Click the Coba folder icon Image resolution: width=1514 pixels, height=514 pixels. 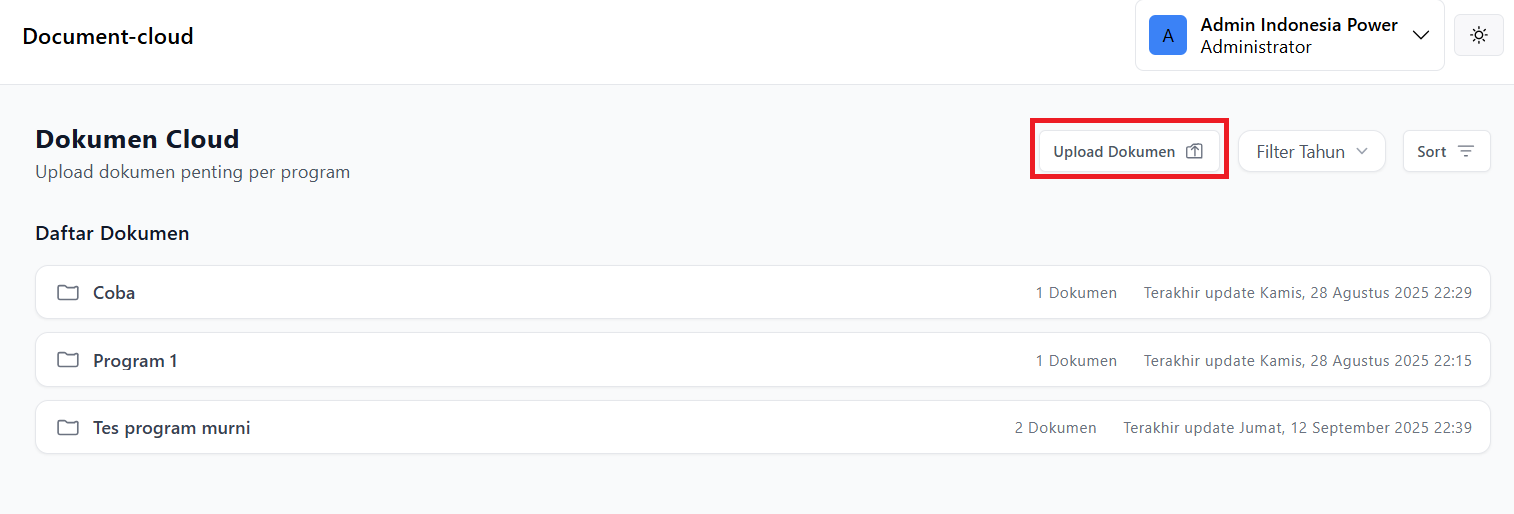[68, 293]
